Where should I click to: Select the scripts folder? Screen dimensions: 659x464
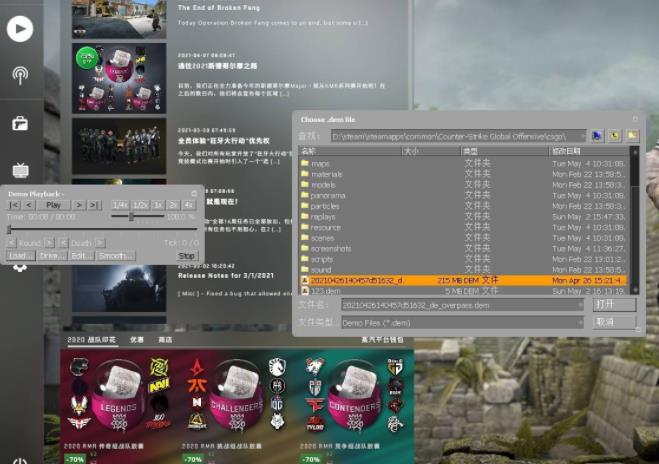pyautogui.click(x=464, y=259)
